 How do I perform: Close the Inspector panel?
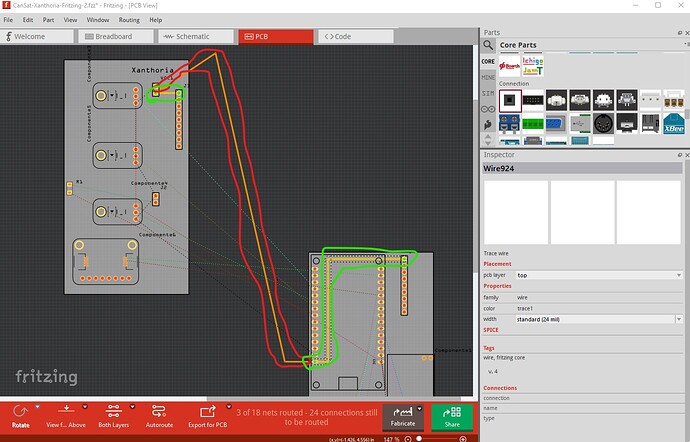687,155
